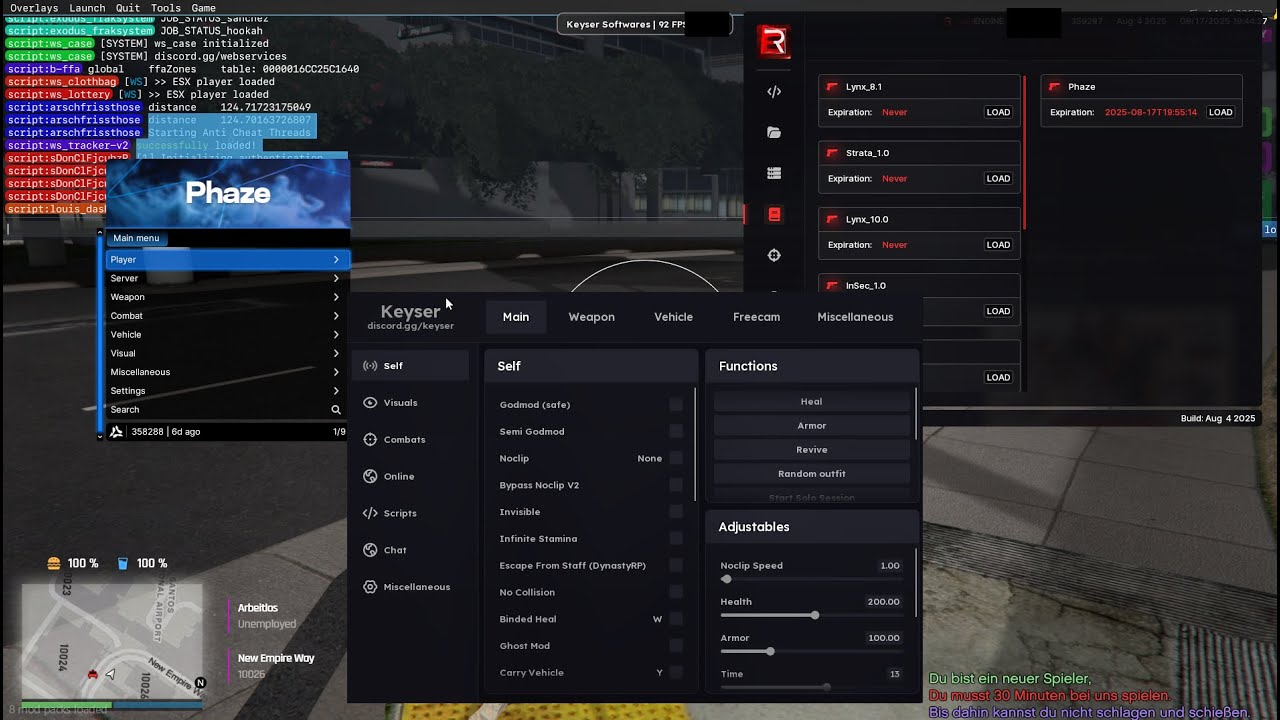
Task: Switch to the Vehicle tab in Keyser
Action: (x=673, y=317)
